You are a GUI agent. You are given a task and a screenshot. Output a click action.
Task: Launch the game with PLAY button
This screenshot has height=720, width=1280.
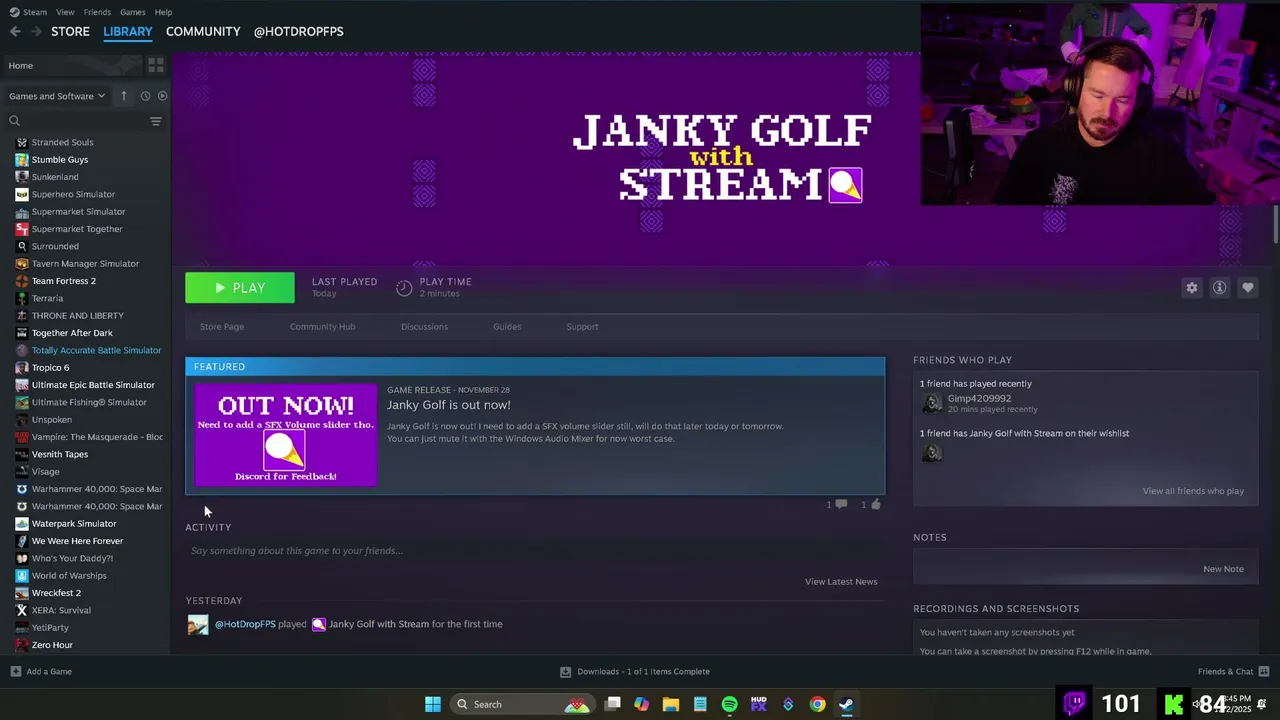[x=240, y=288]
